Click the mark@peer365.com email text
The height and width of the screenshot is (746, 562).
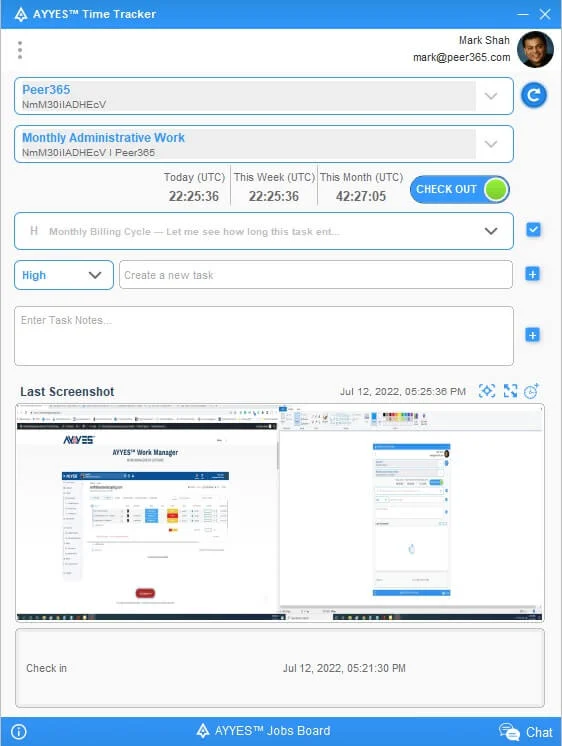pos(461,58)
